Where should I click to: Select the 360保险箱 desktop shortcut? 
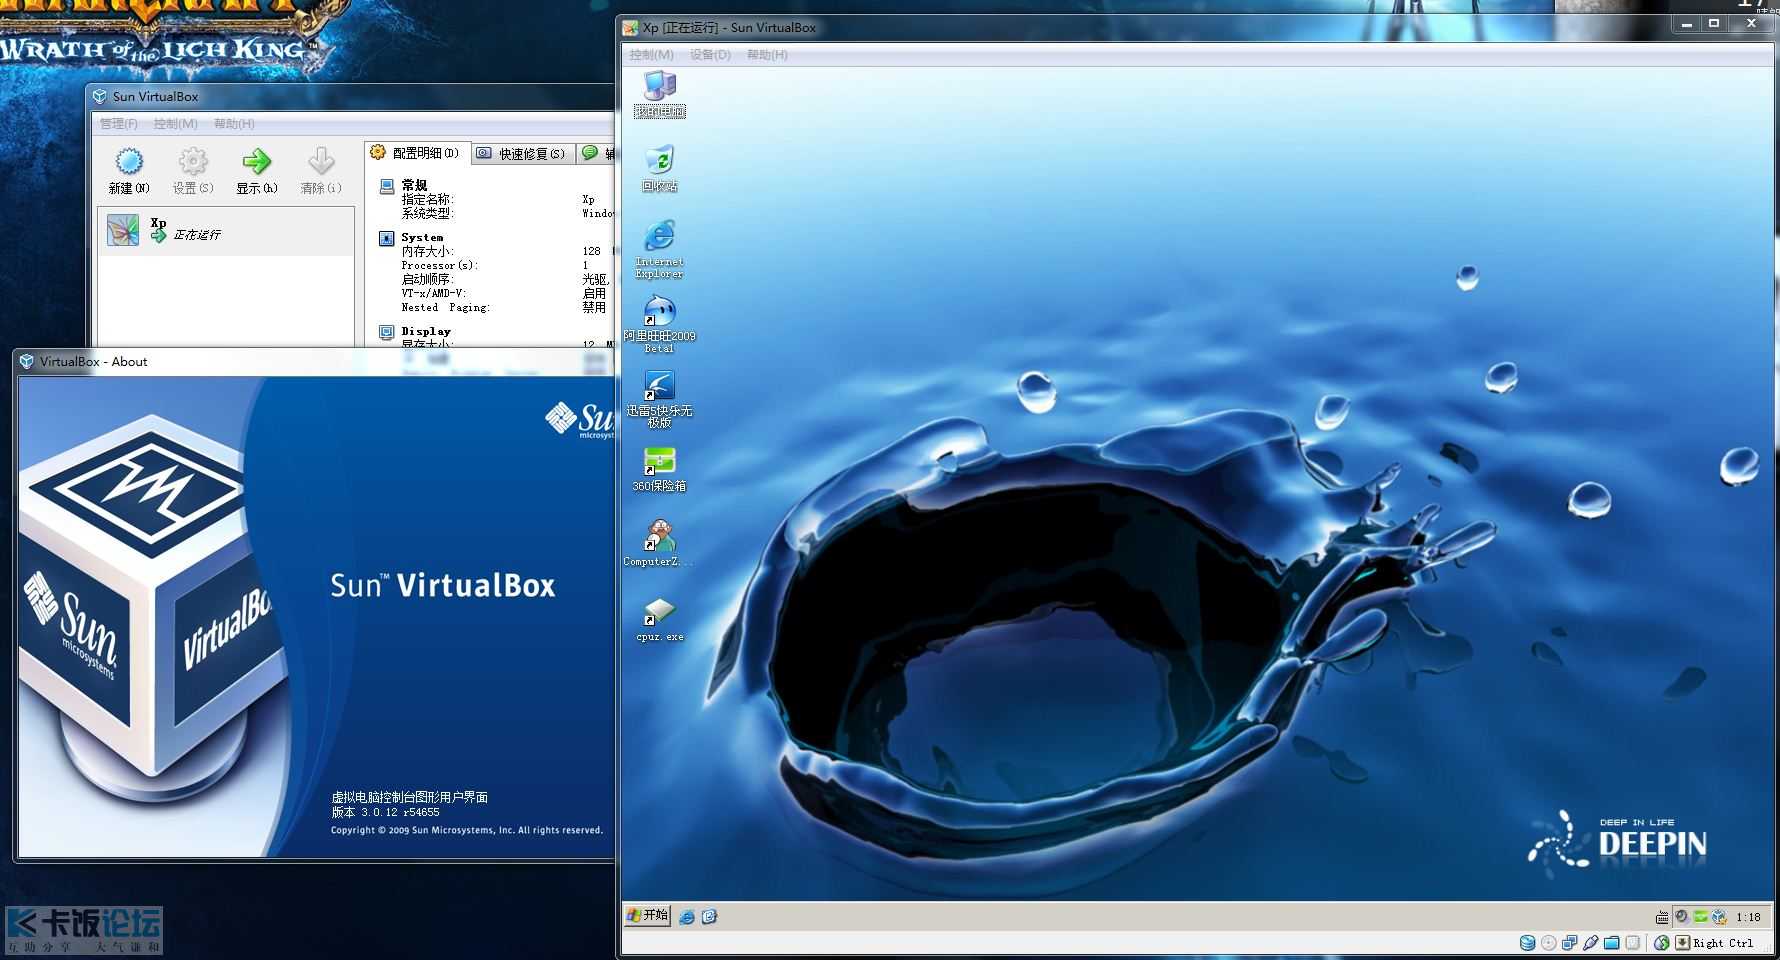(x=660, y=469)
